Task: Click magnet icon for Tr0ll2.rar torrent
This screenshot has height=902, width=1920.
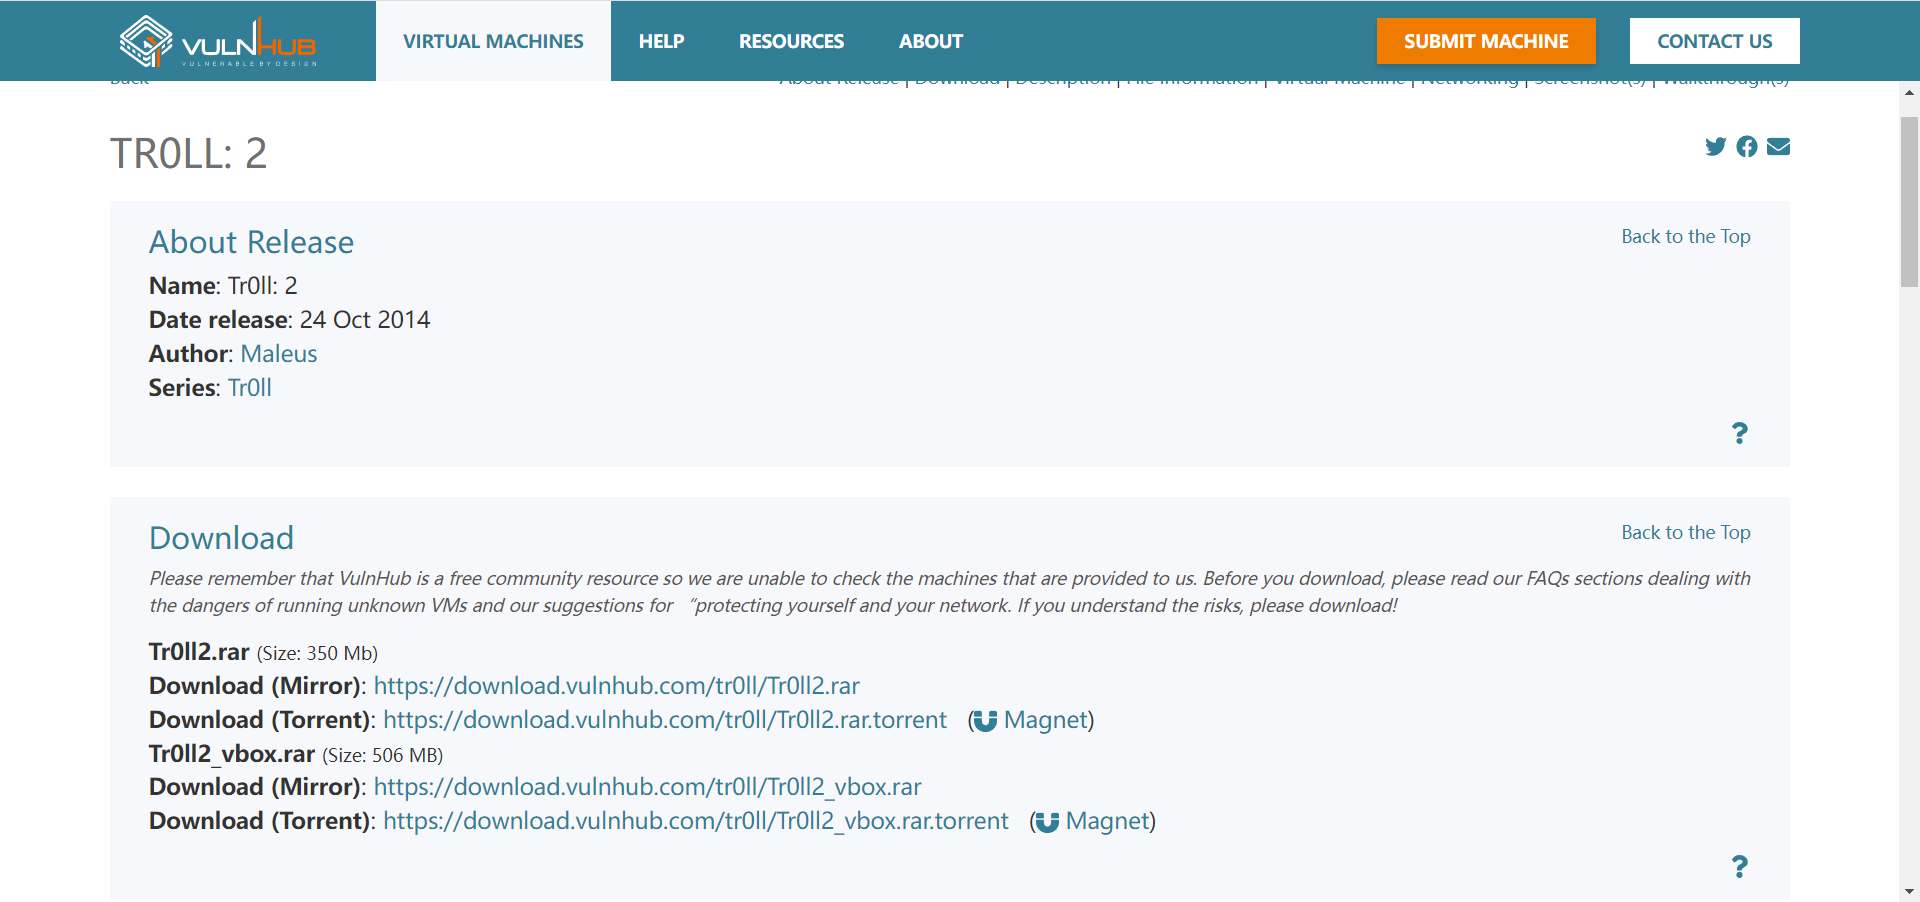Action: click(985, 721)
